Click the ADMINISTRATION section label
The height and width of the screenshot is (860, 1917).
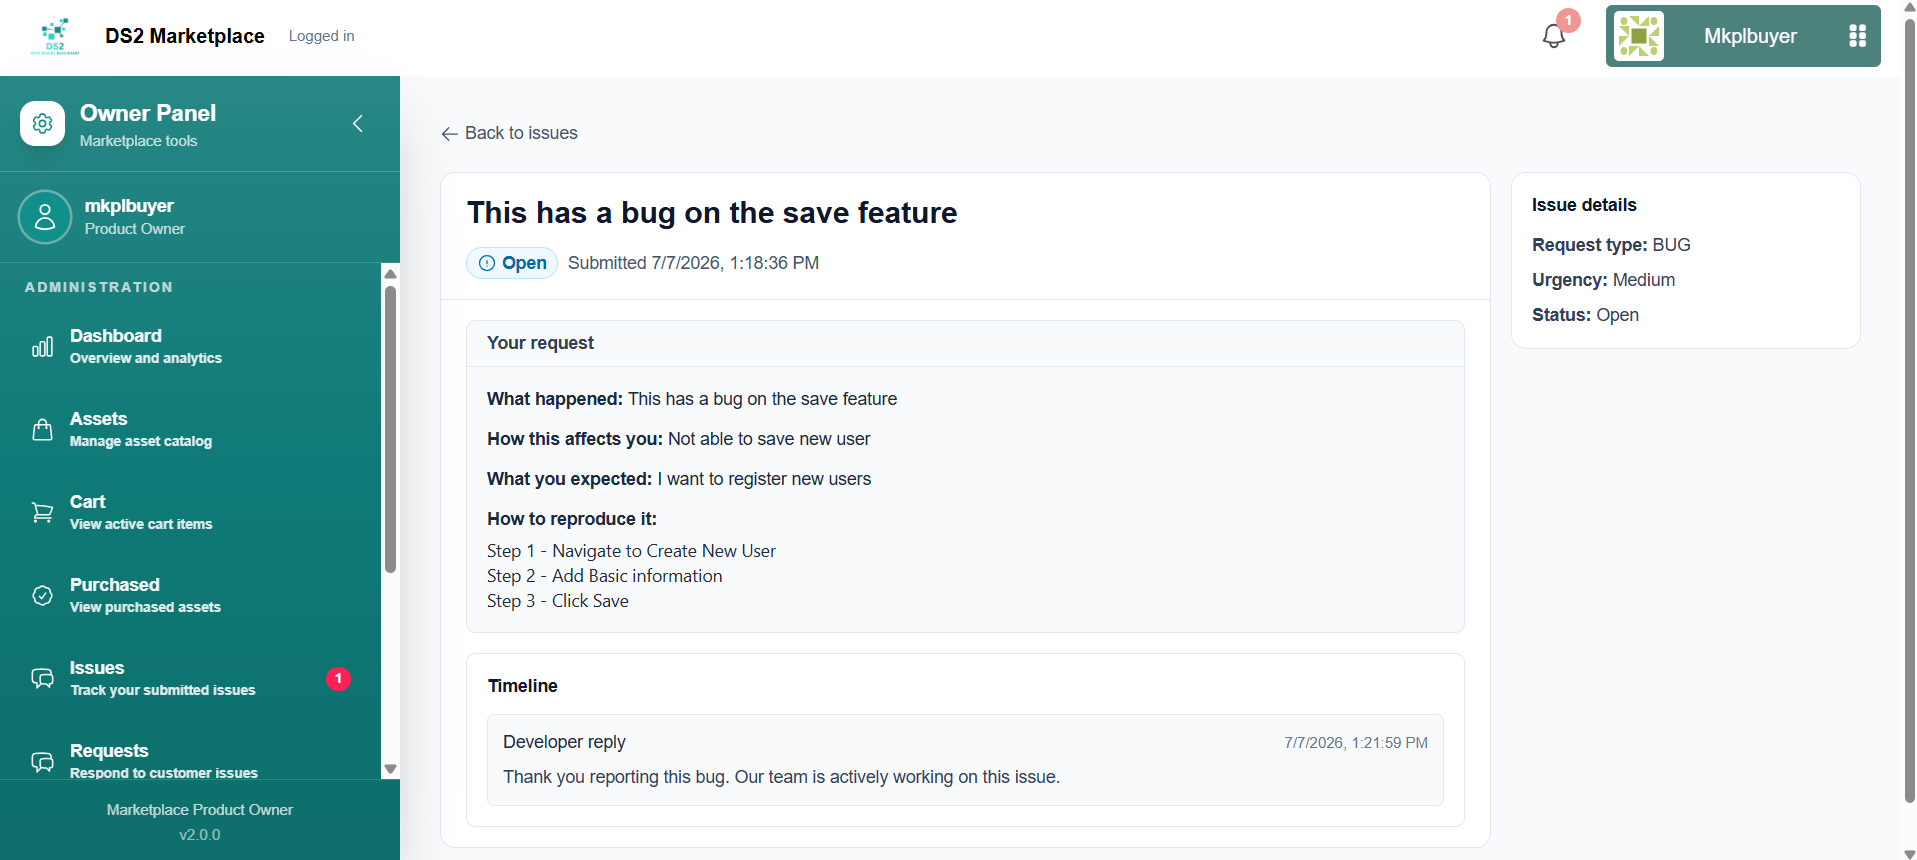[99, 287]
